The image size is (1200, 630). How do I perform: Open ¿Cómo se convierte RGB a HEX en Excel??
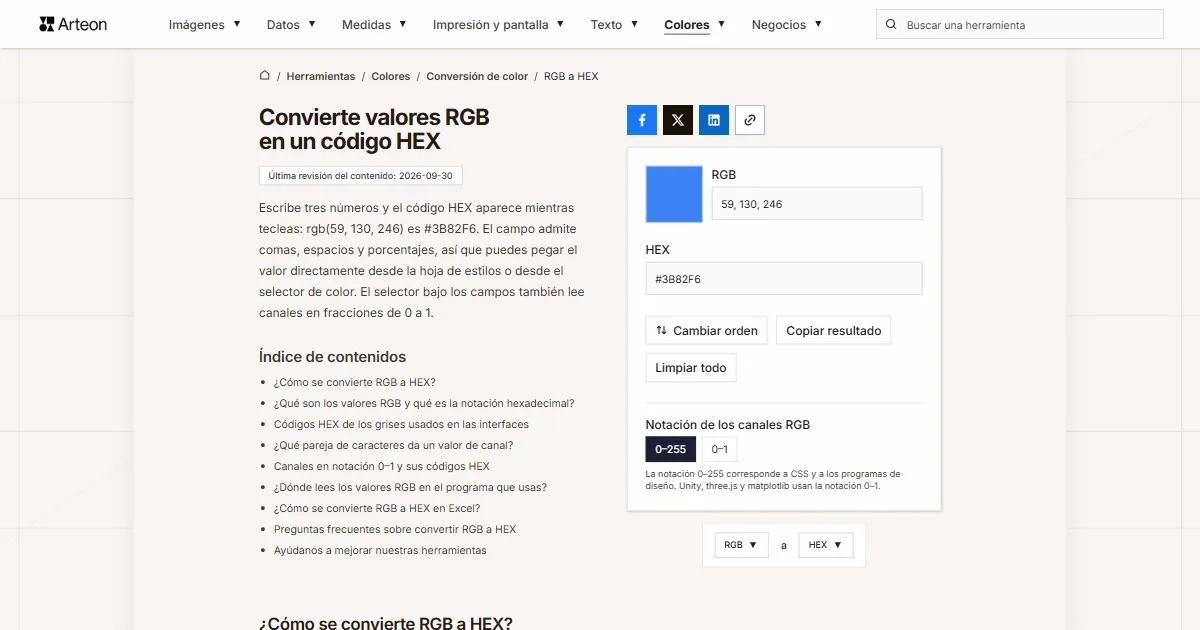coord(376,508)
